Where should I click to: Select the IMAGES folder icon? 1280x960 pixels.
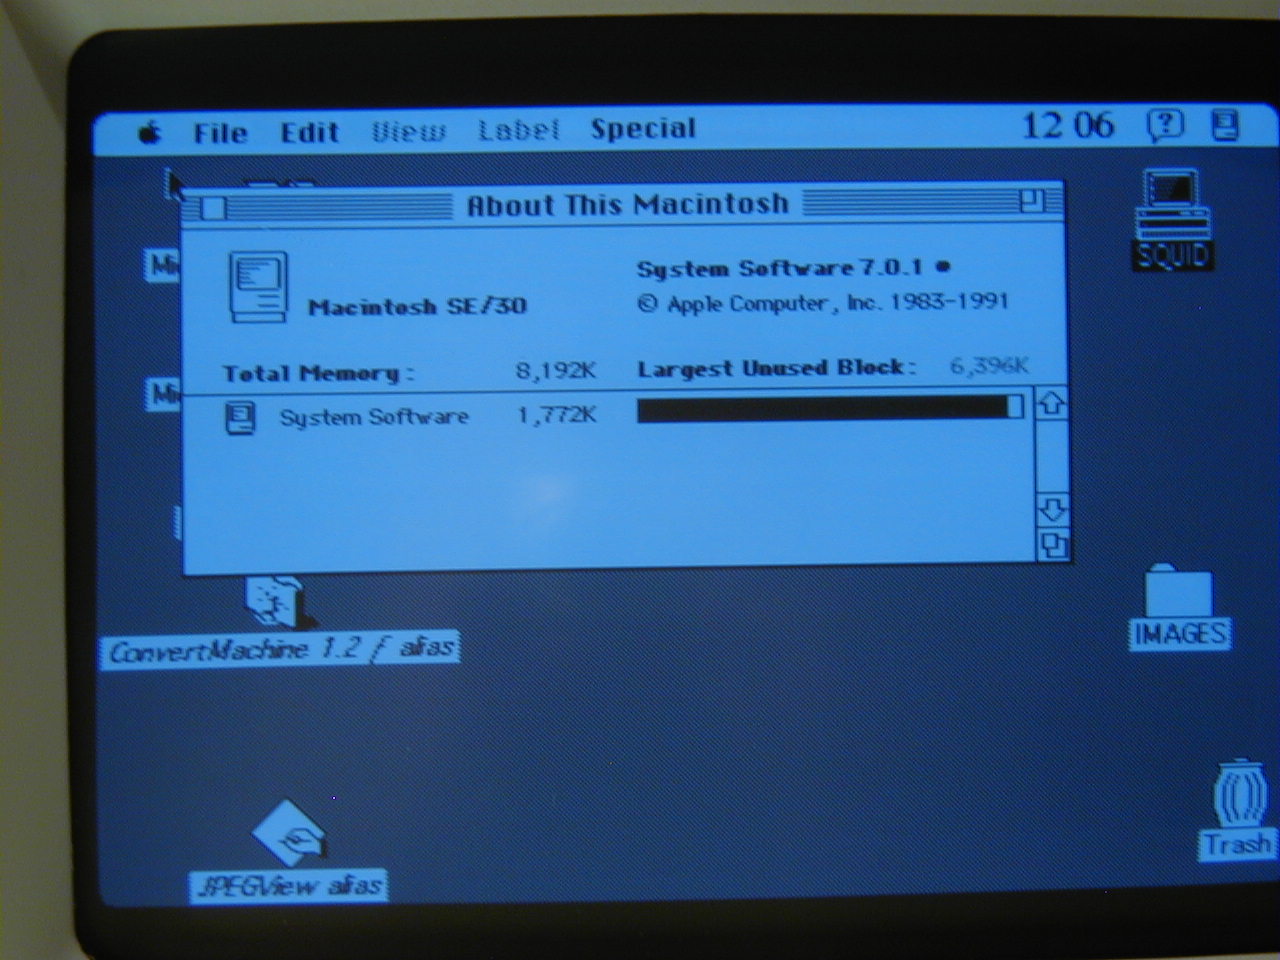coord(1179,590)
